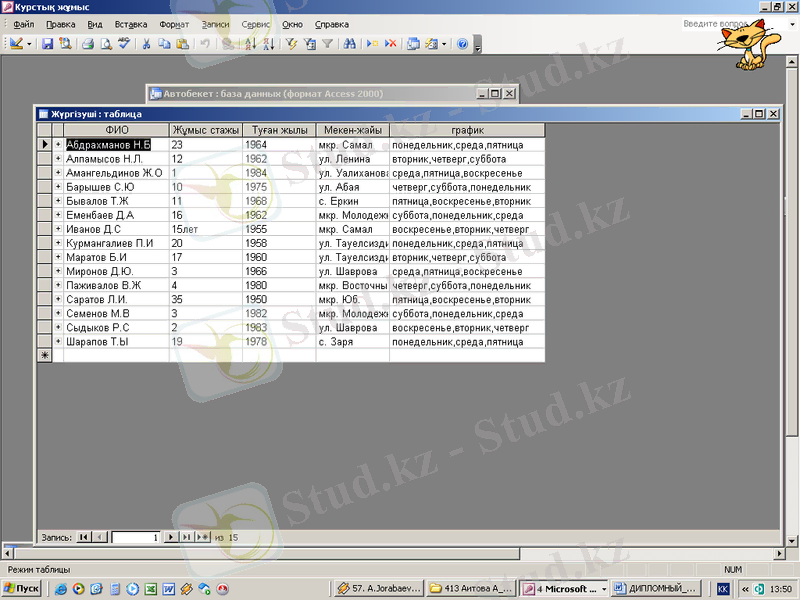
Task: Open the View mode dropdown arrow in the toolbar
Action: coord(29,44)
